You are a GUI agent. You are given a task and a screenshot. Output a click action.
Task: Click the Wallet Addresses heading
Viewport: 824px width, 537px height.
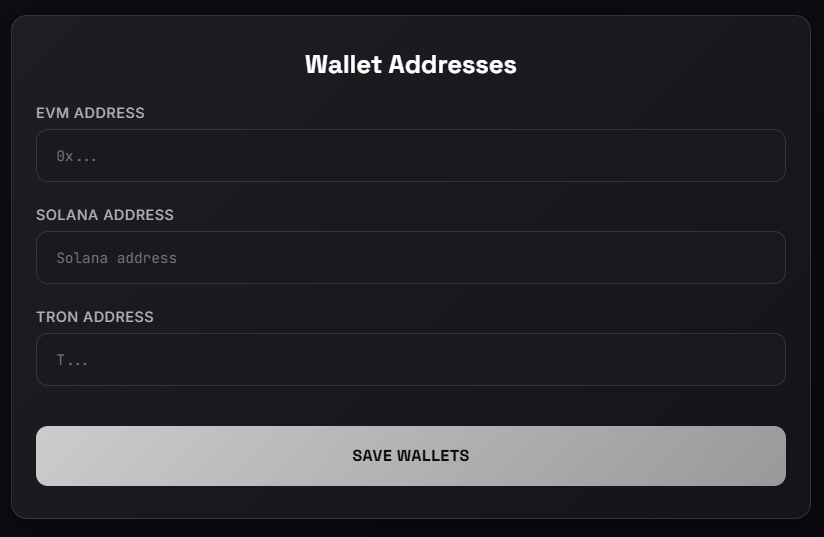click(410, 65)
